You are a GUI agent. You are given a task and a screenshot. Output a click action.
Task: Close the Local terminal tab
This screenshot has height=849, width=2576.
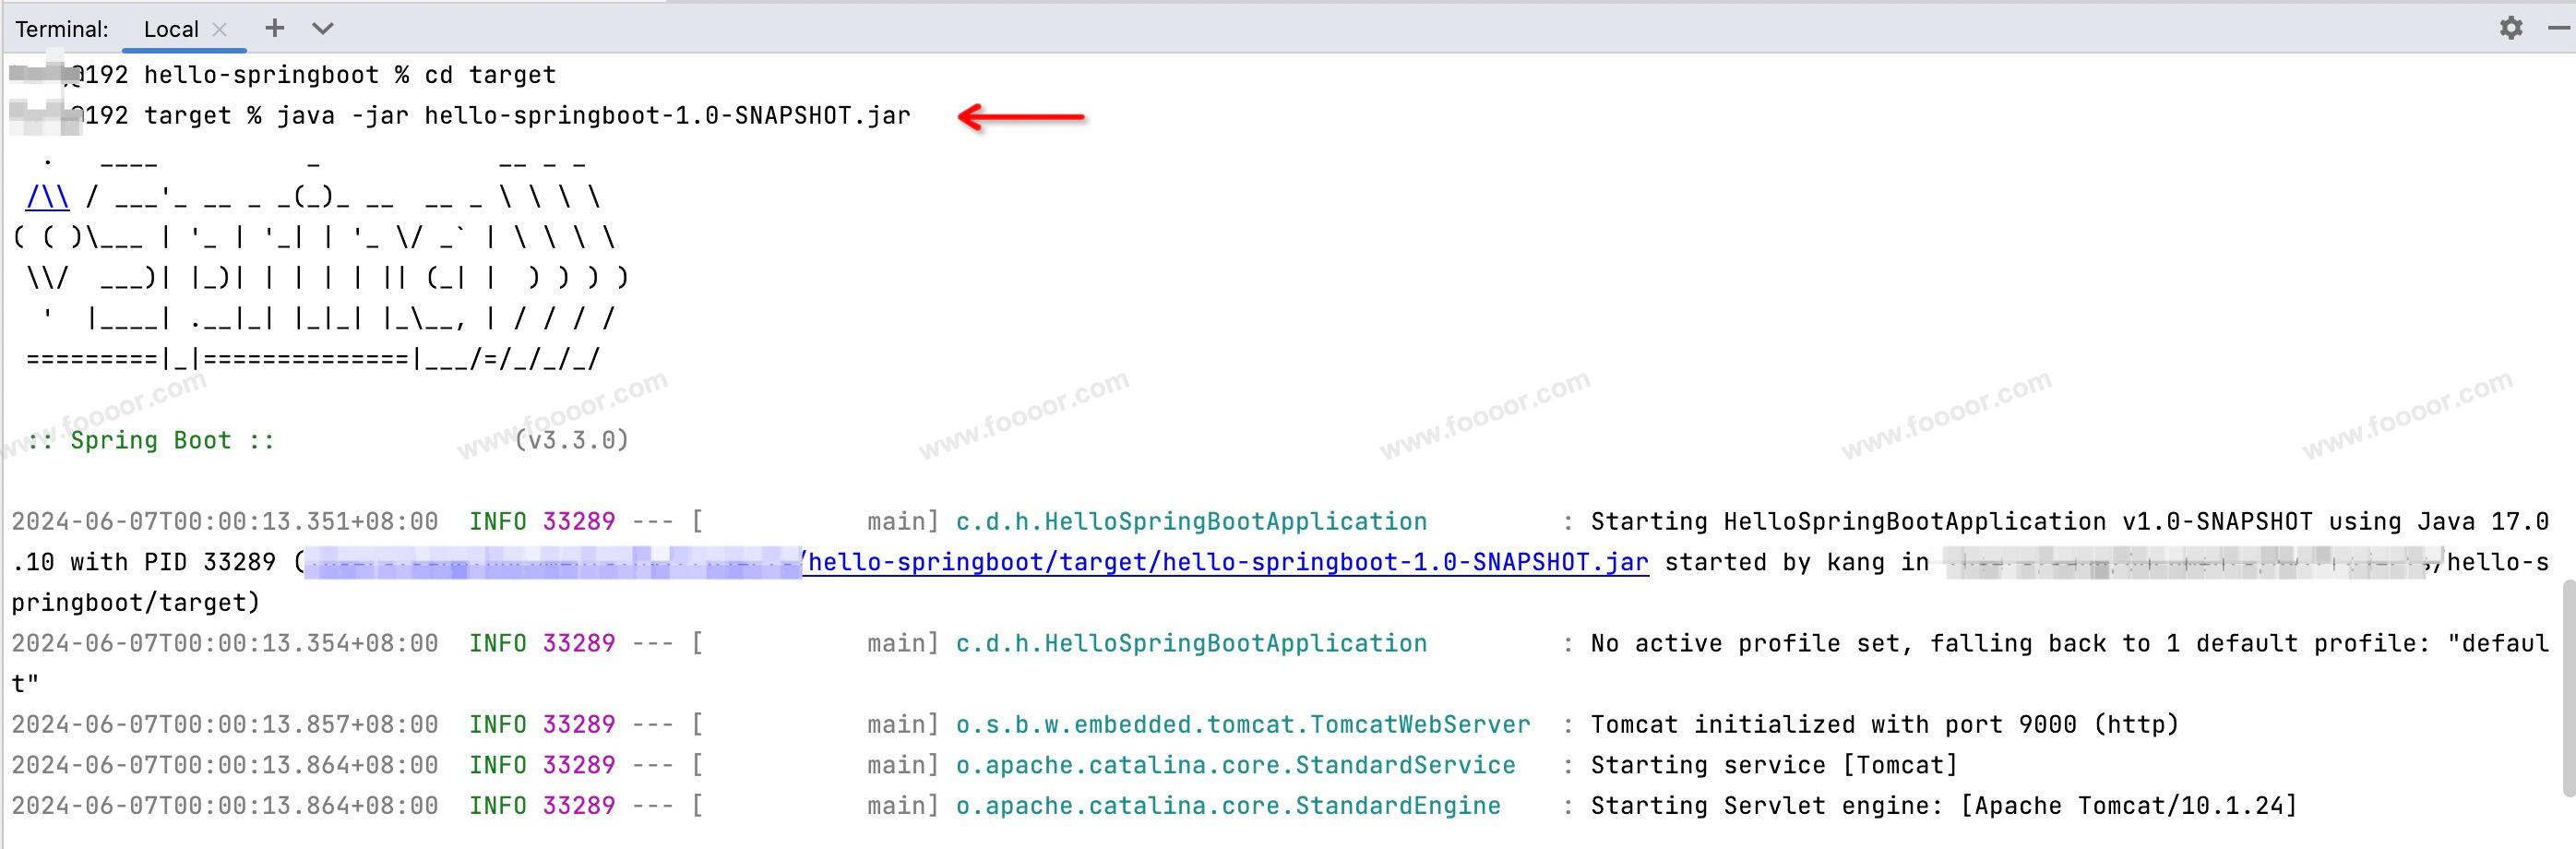point(221,29)
